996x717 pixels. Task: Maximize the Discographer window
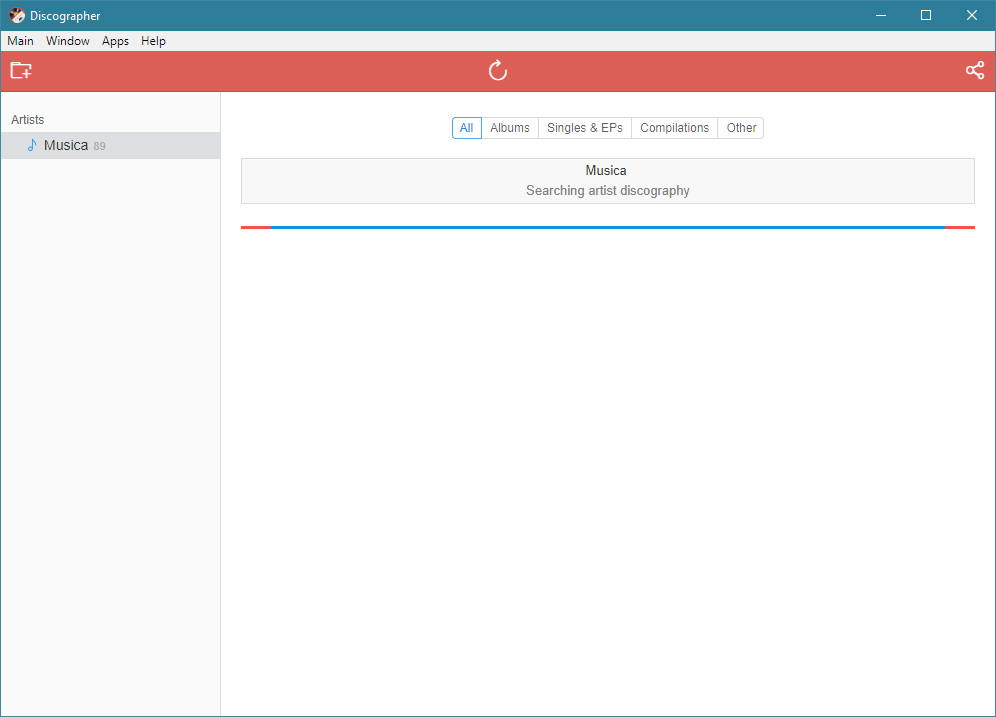pos(926,15)
